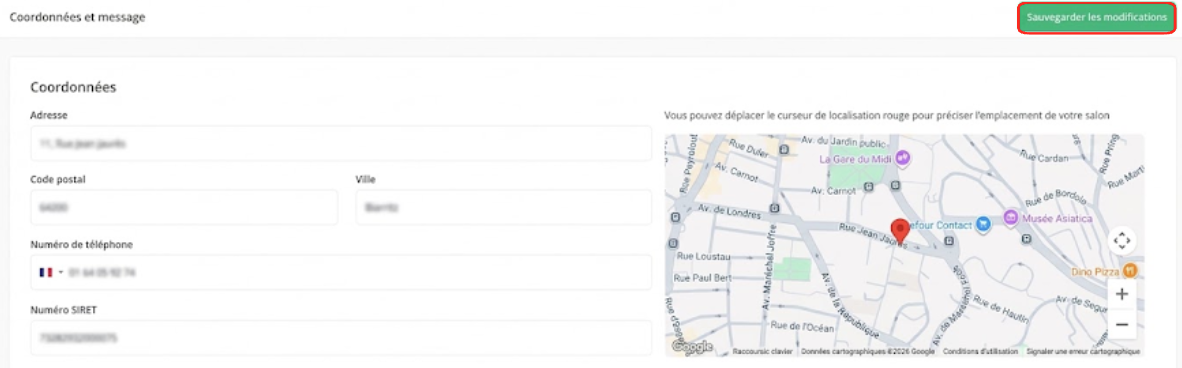
Task: Click the Google logo on map
Action: [691, 346]
